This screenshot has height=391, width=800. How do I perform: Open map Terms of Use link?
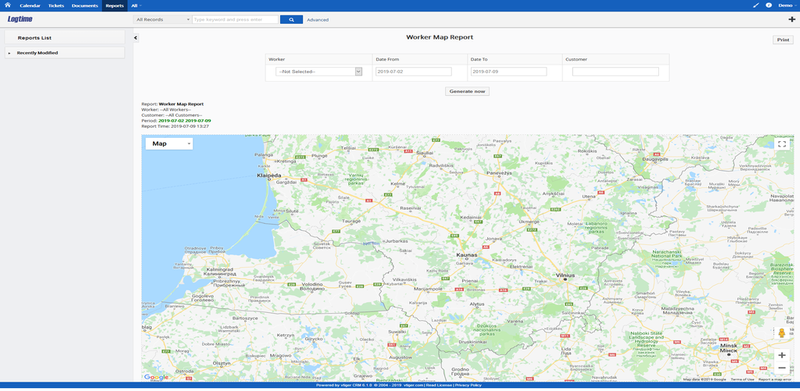[x=742, y=379]
